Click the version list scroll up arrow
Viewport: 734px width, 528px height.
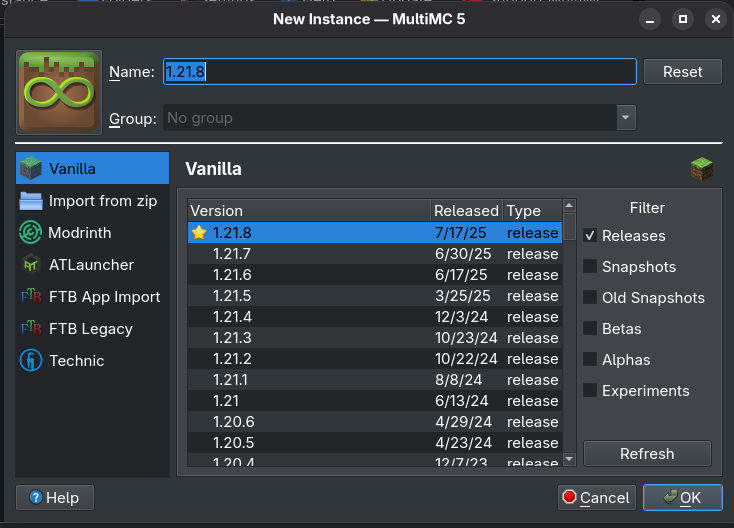[569, 206]
